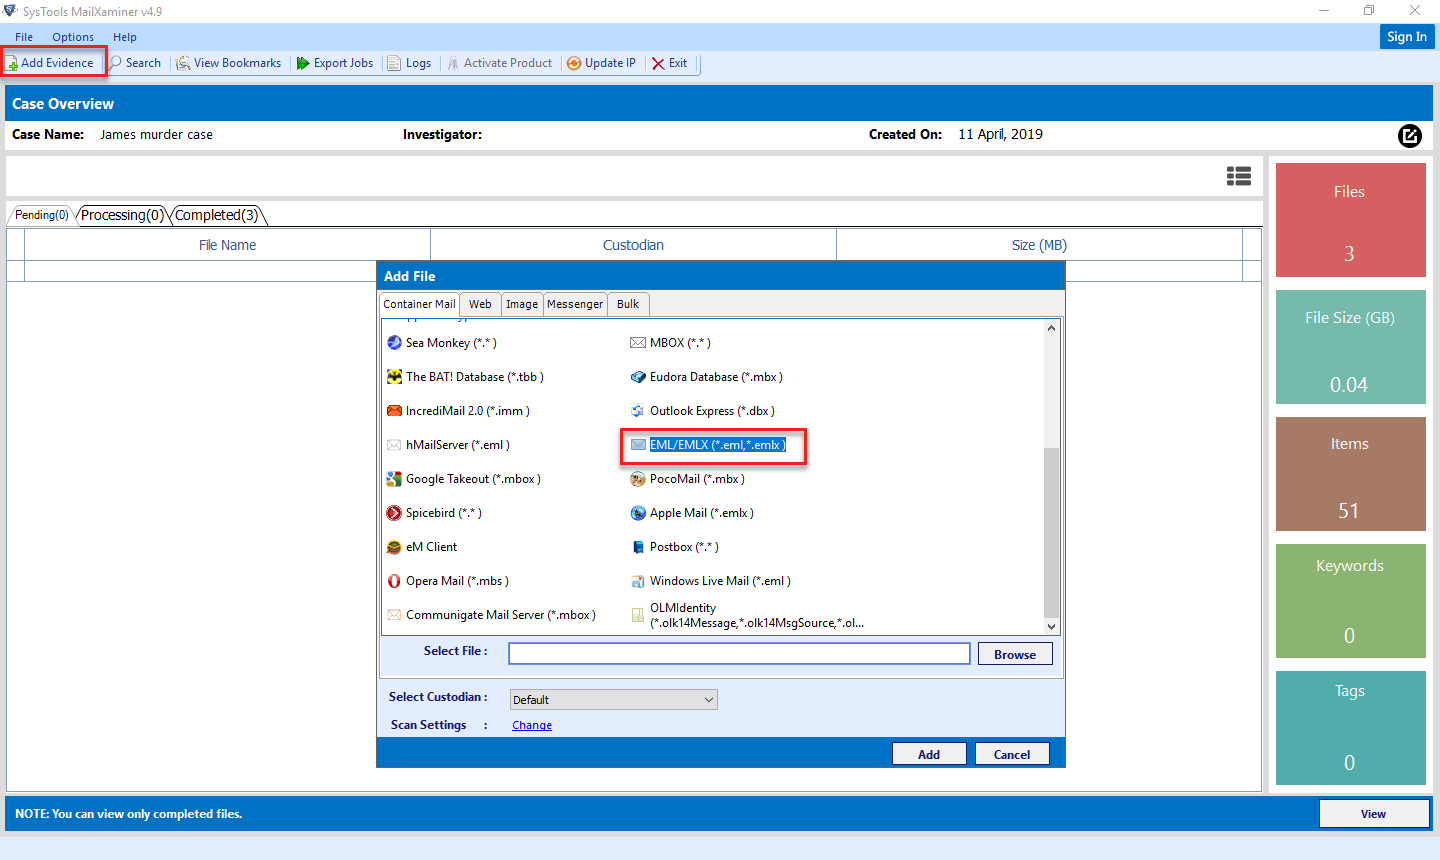The height and width of the screenshot is (860, 1440).
Task: Click the 'James murder case' case name
Action: click(156, 135)
